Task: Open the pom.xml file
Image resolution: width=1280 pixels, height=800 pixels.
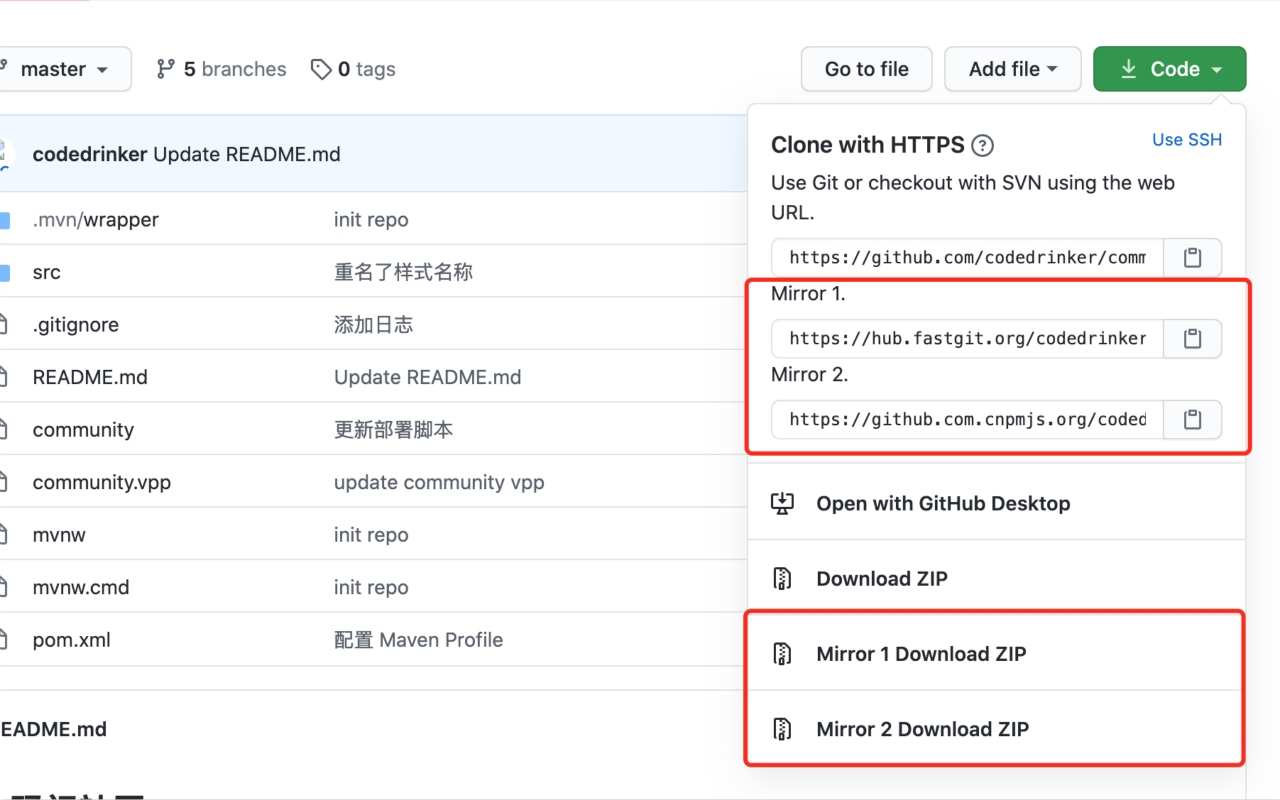Action: click(x=70, y=639)
